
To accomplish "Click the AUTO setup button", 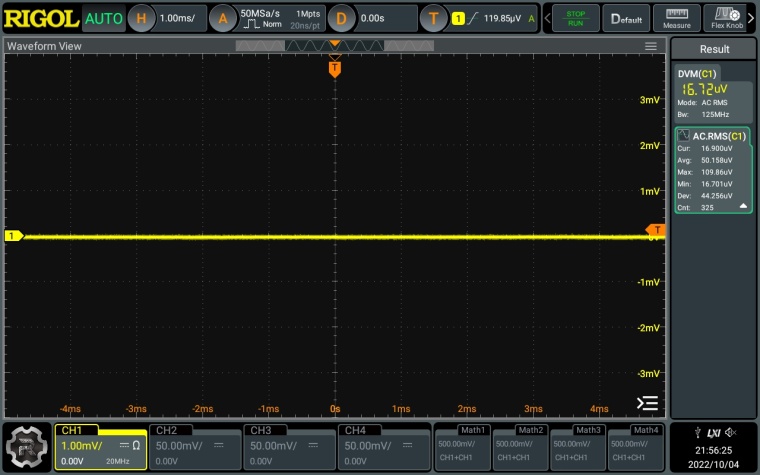I will click(x=104, y=18).
